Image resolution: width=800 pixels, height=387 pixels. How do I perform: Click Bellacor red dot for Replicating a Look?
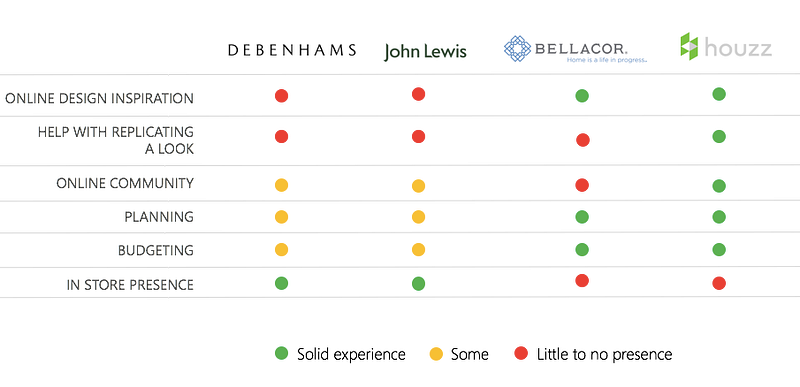point(583,140)
